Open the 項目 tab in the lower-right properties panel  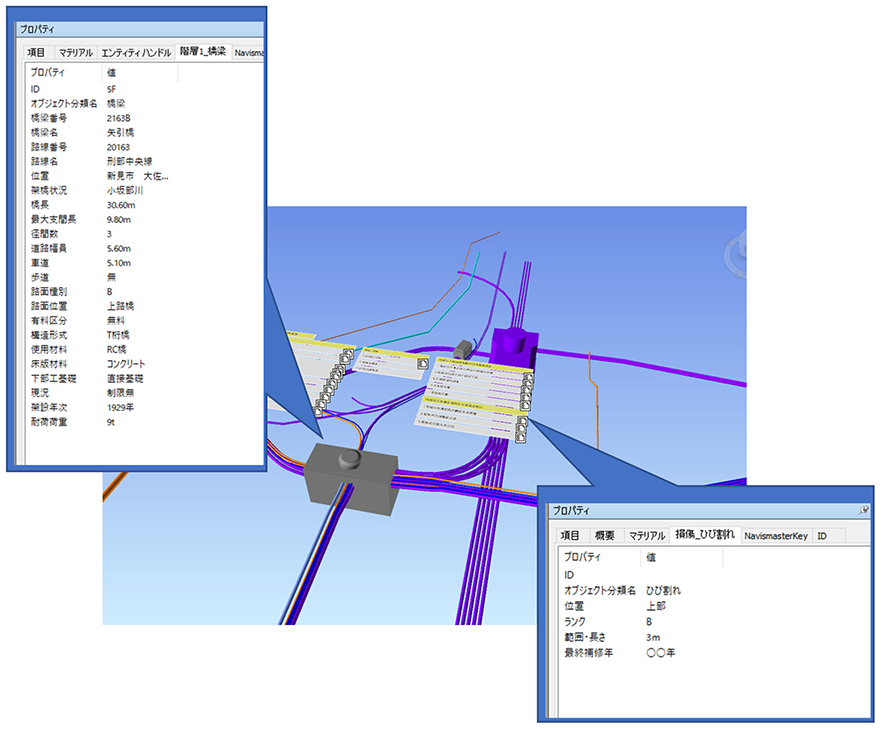[x=570, y=535]
